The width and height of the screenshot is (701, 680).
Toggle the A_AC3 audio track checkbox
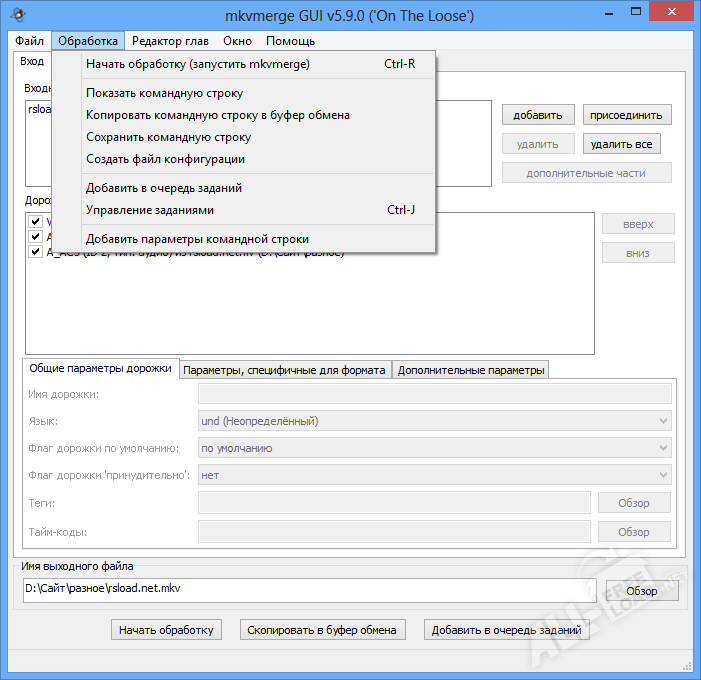pos(35,252)
